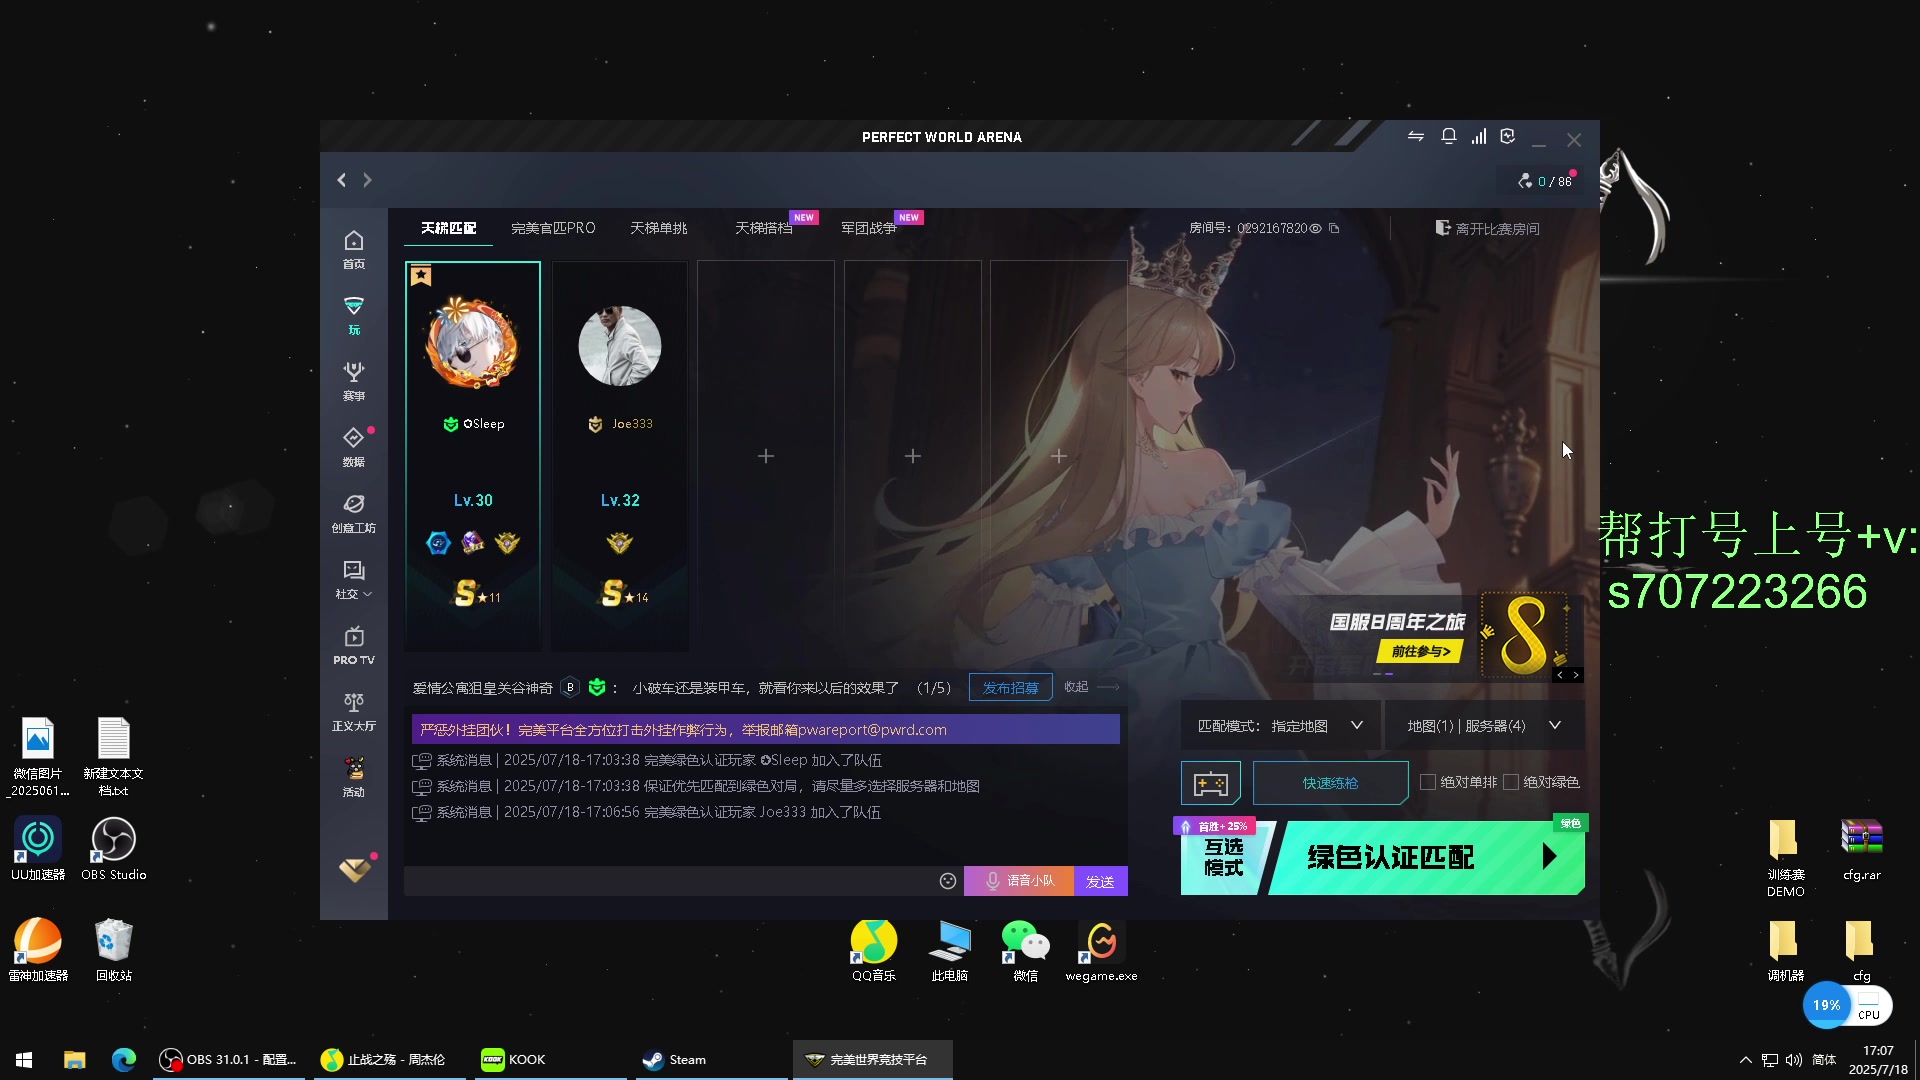This screenshot has height=1080, width=1920.
Task: Open the 首页 home sidebar icon
Action: (x=353, y=250)
